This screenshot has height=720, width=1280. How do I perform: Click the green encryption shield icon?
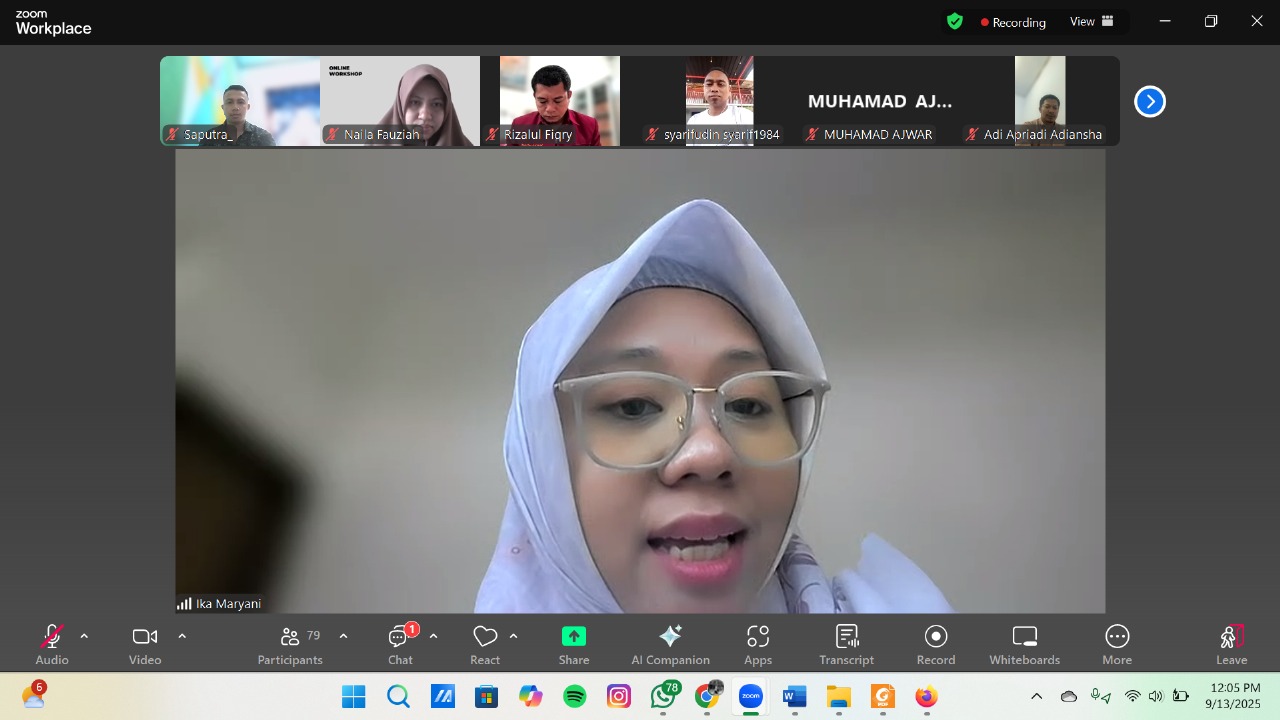pyautogui.click(x=955, y=21)
